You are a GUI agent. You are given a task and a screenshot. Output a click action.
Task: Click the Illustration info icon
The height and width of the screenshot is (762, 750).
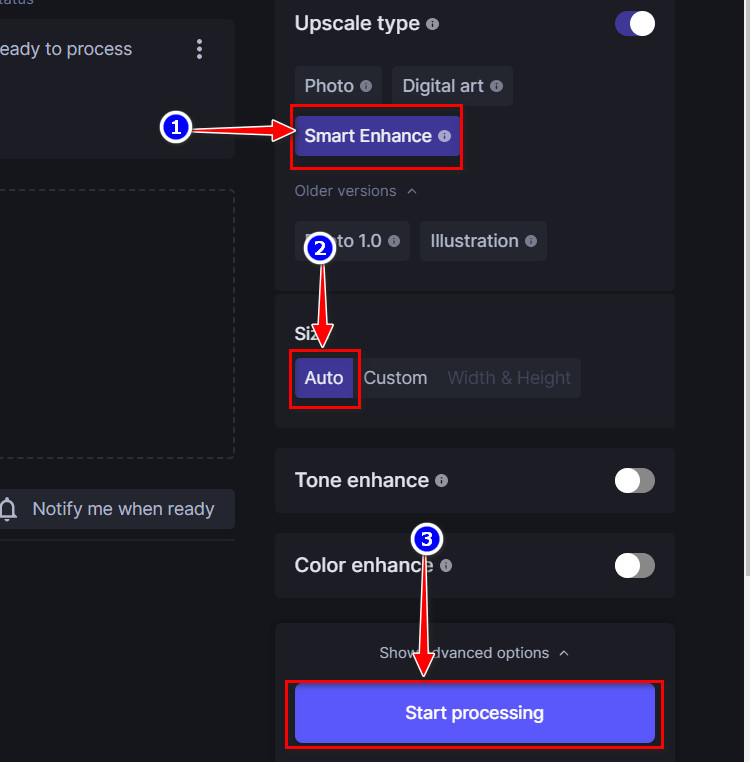[x=531, y=241]
